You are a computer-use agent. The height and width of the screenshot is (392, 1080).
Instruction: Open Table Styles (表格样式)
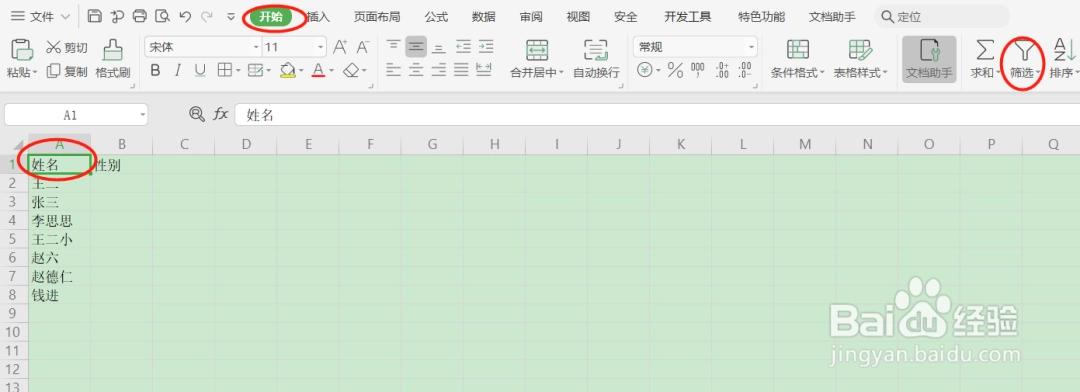pyautogui.click(x=860, y=59)
